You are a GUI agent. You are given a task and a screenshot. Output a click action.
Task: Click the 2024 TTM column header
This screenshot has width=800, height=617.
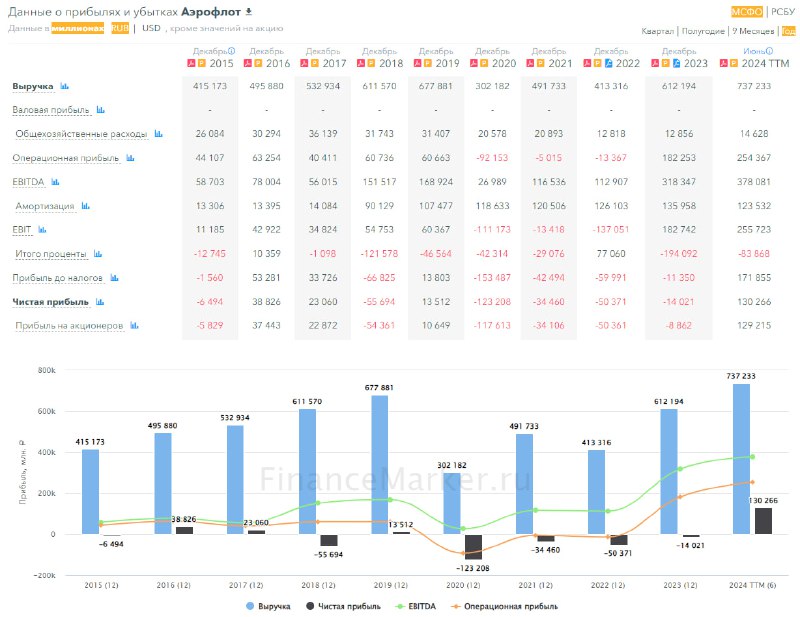point(765,63)
